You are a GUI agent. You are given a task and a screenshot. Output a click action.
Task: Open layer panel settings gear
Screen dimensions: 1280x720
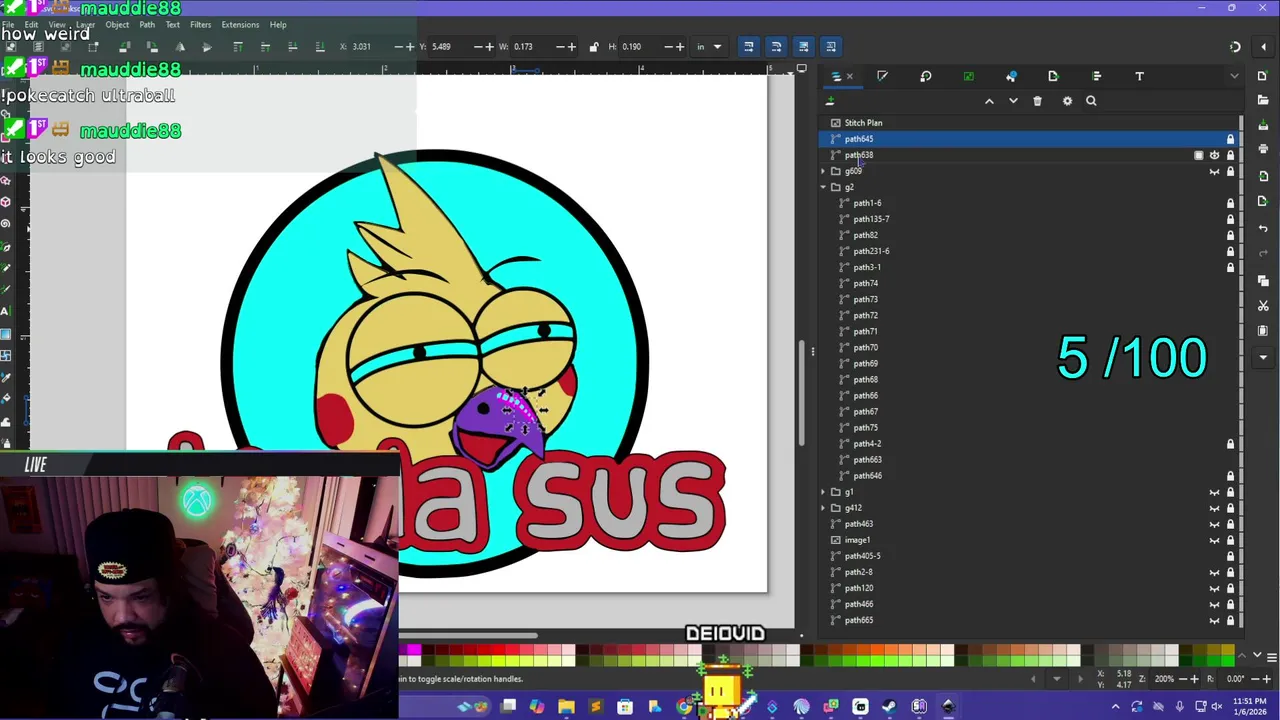coord(1067,101)
